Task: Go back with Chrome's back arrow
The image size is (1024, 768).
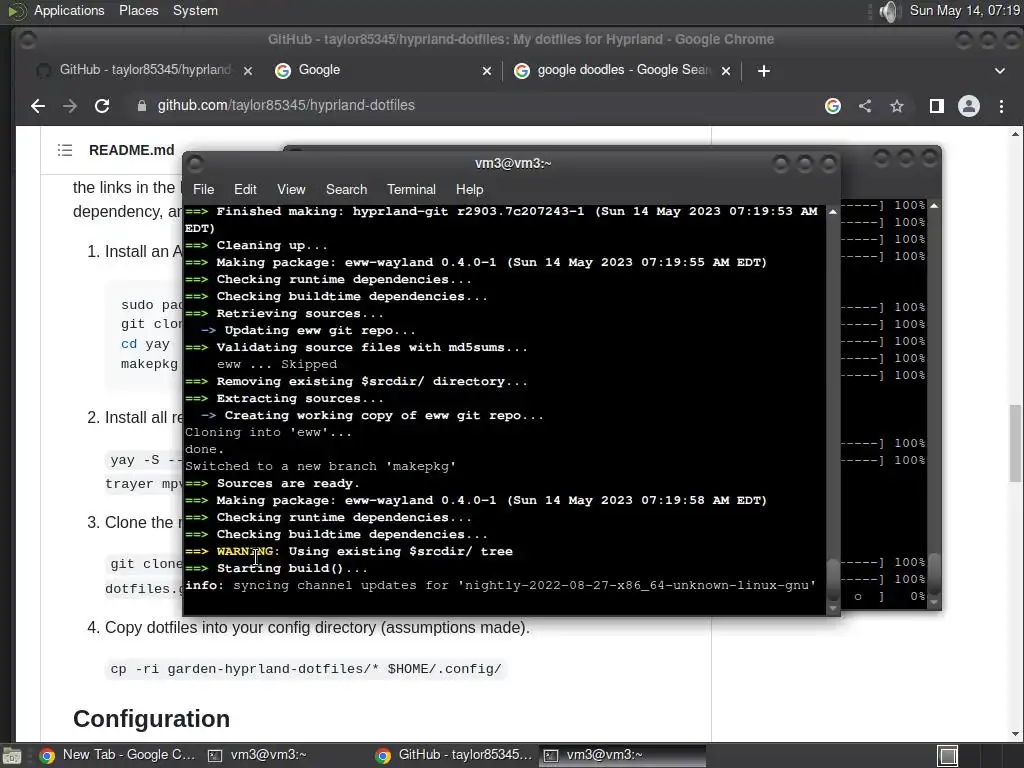Action: pos(38,106)
